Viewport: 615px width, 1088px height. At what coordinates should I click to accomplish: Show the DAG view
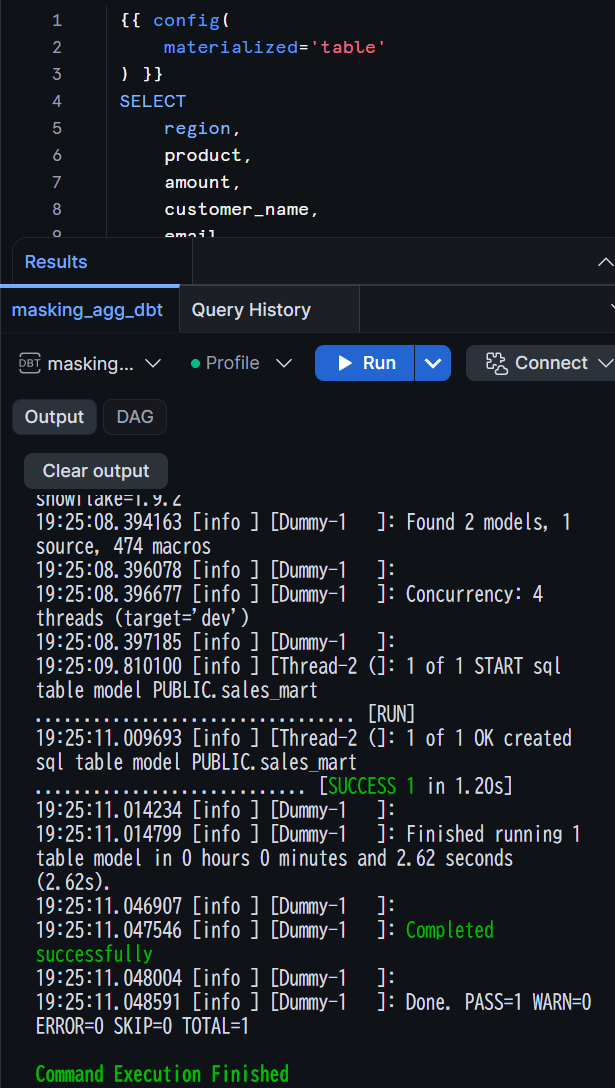click(135, 417)
